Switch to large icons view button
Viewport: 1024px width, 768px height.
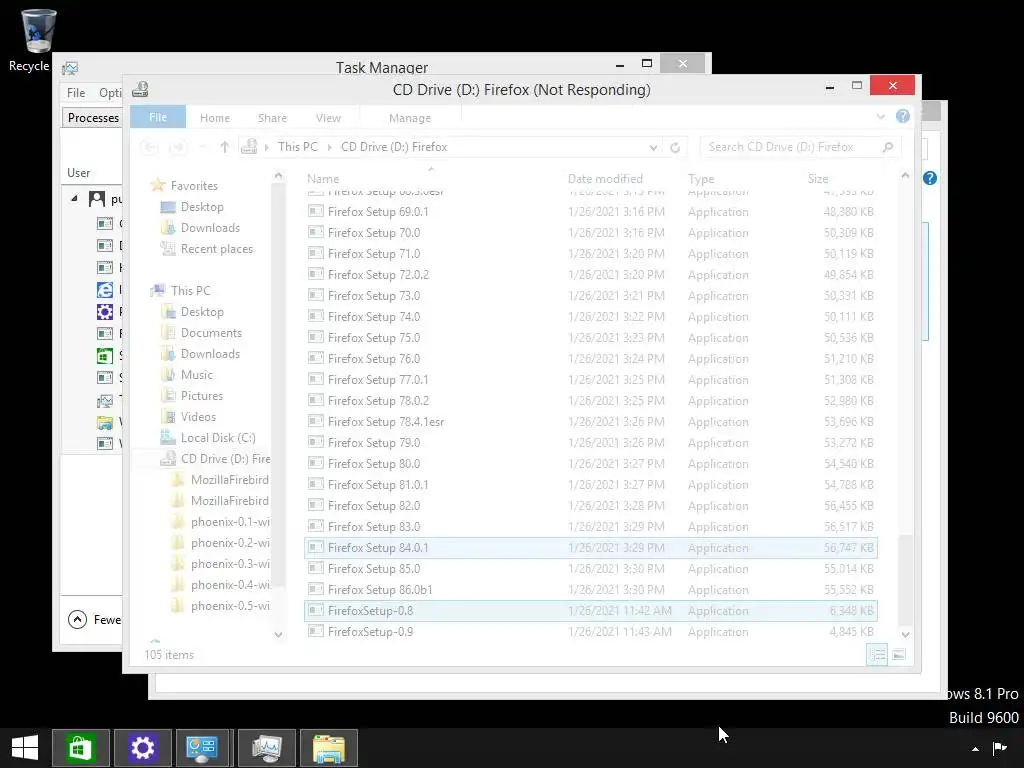point(899,654)
